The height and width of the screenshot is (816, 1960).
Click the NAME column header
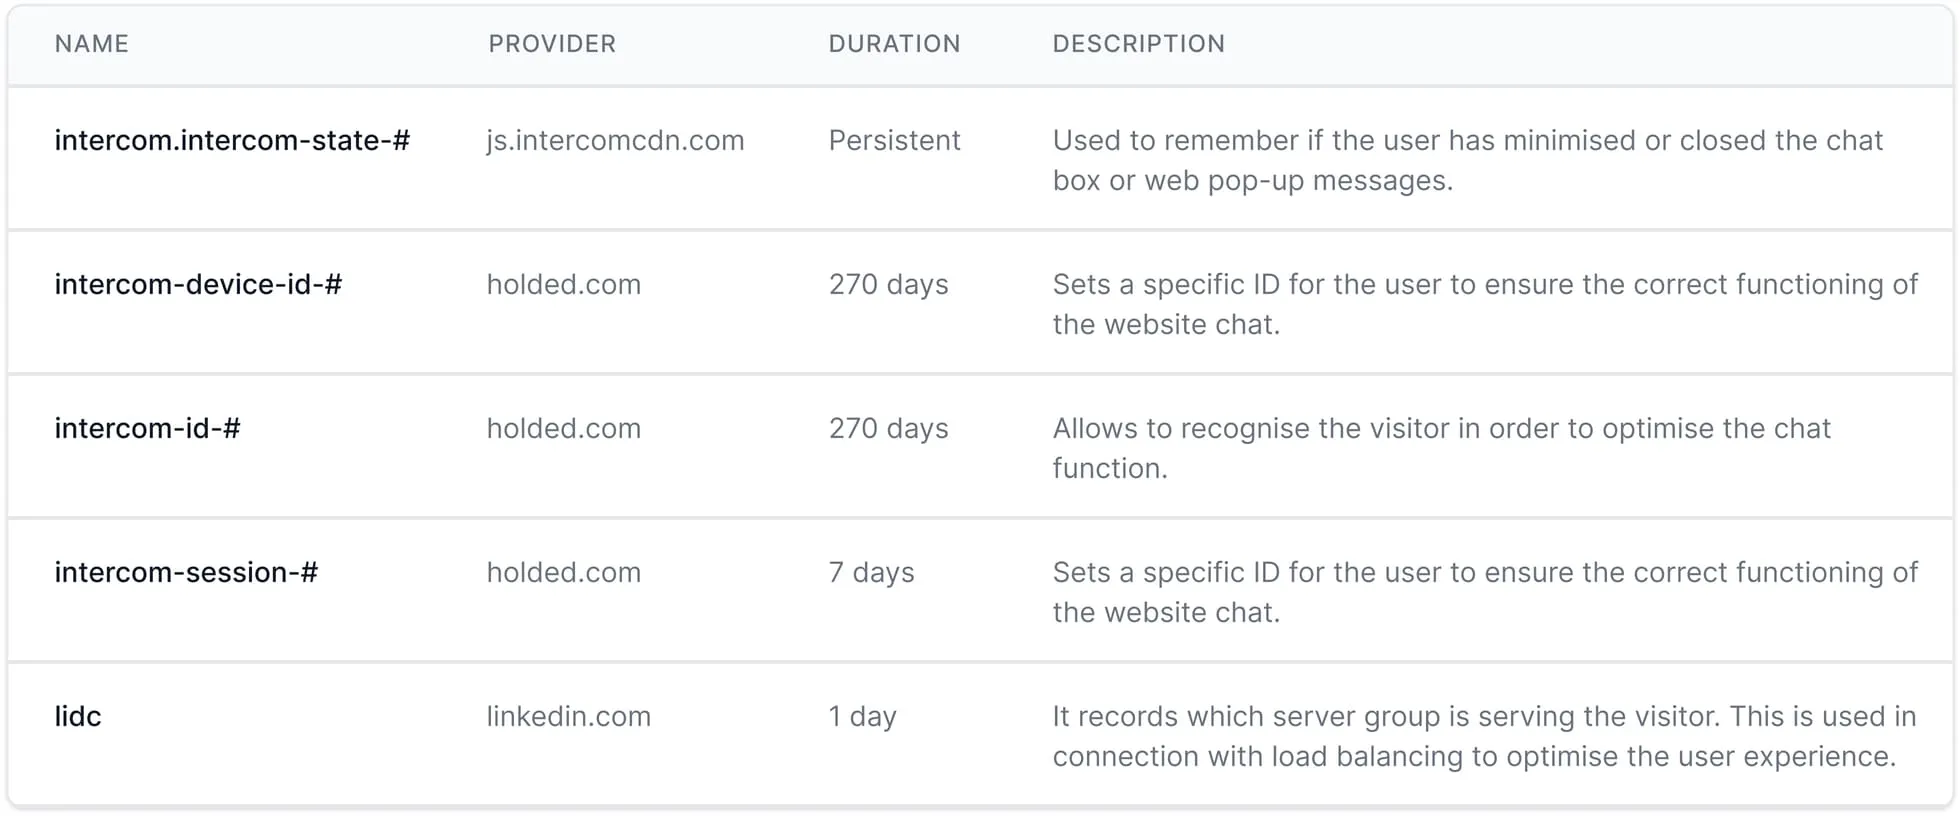coord(92,44)
